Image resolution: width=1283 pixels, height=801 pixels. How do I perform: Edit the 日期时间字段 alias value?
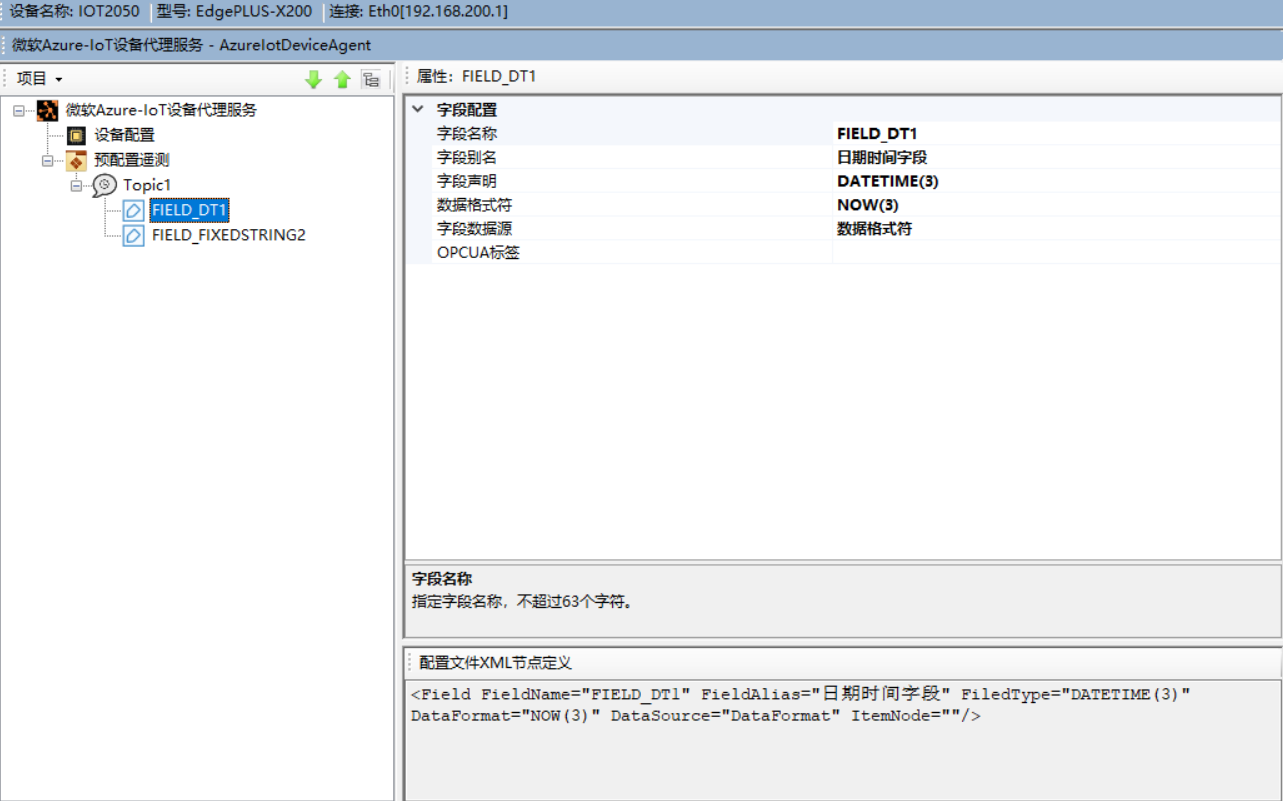tap(1056, 157)
